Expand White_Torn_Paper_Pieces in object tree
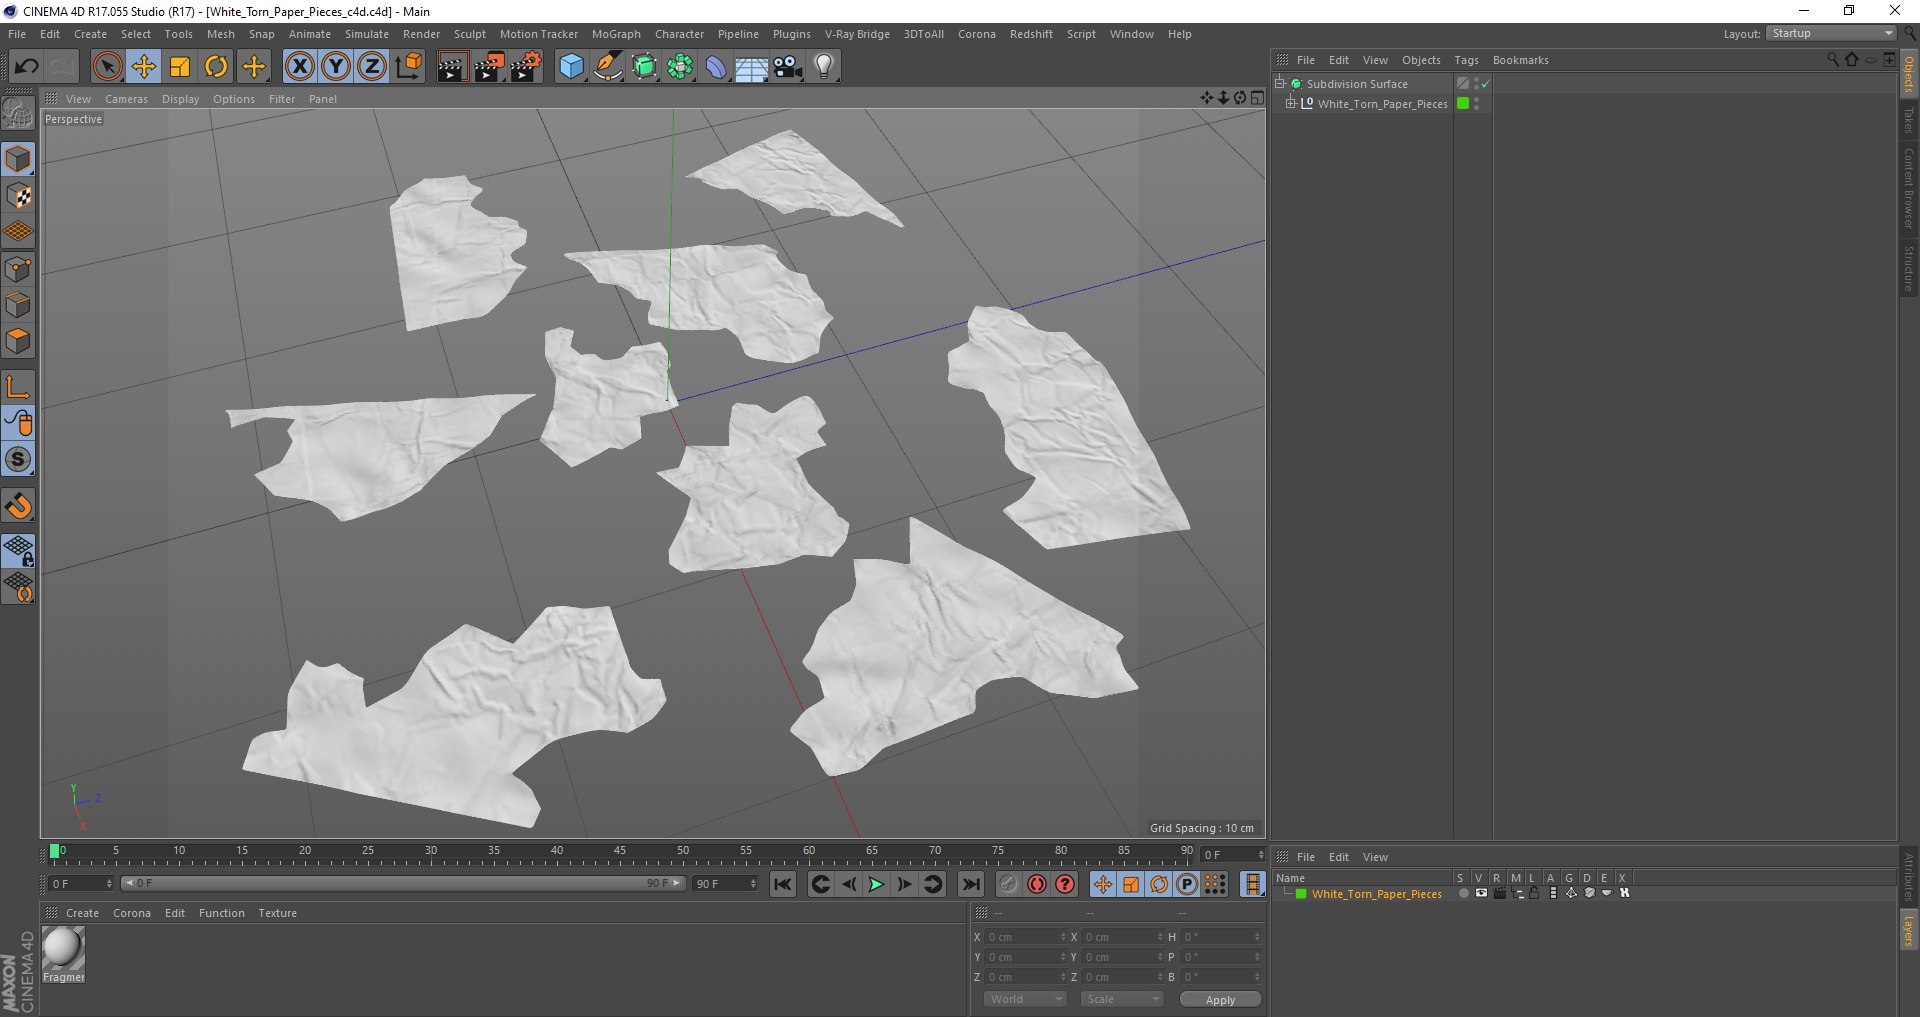The height and width of the screenshot is (1017, 1920). tap(1291, 103)
